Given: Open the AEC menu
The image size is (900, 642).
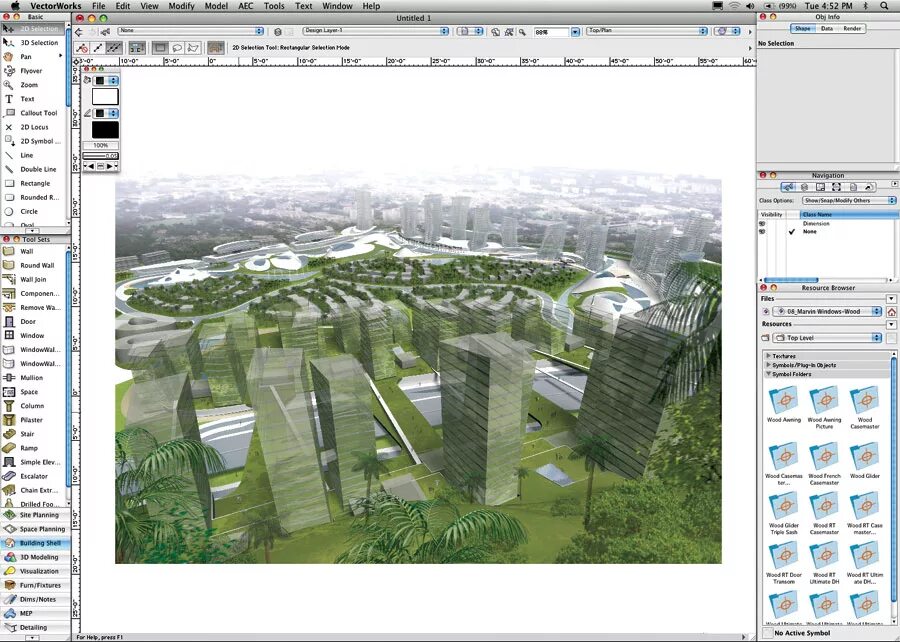Looking at the screenshot, I should (246, 6).
